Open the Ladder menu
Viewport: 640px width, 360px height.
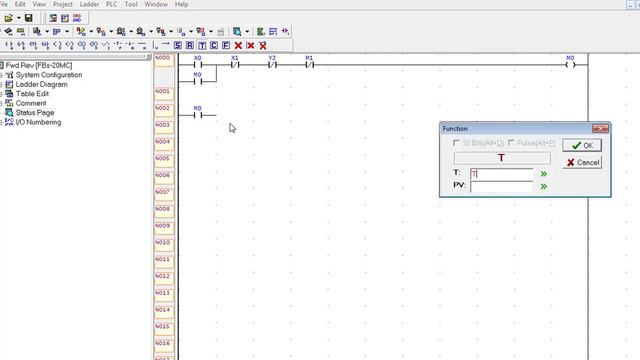(x=89, y=4)
